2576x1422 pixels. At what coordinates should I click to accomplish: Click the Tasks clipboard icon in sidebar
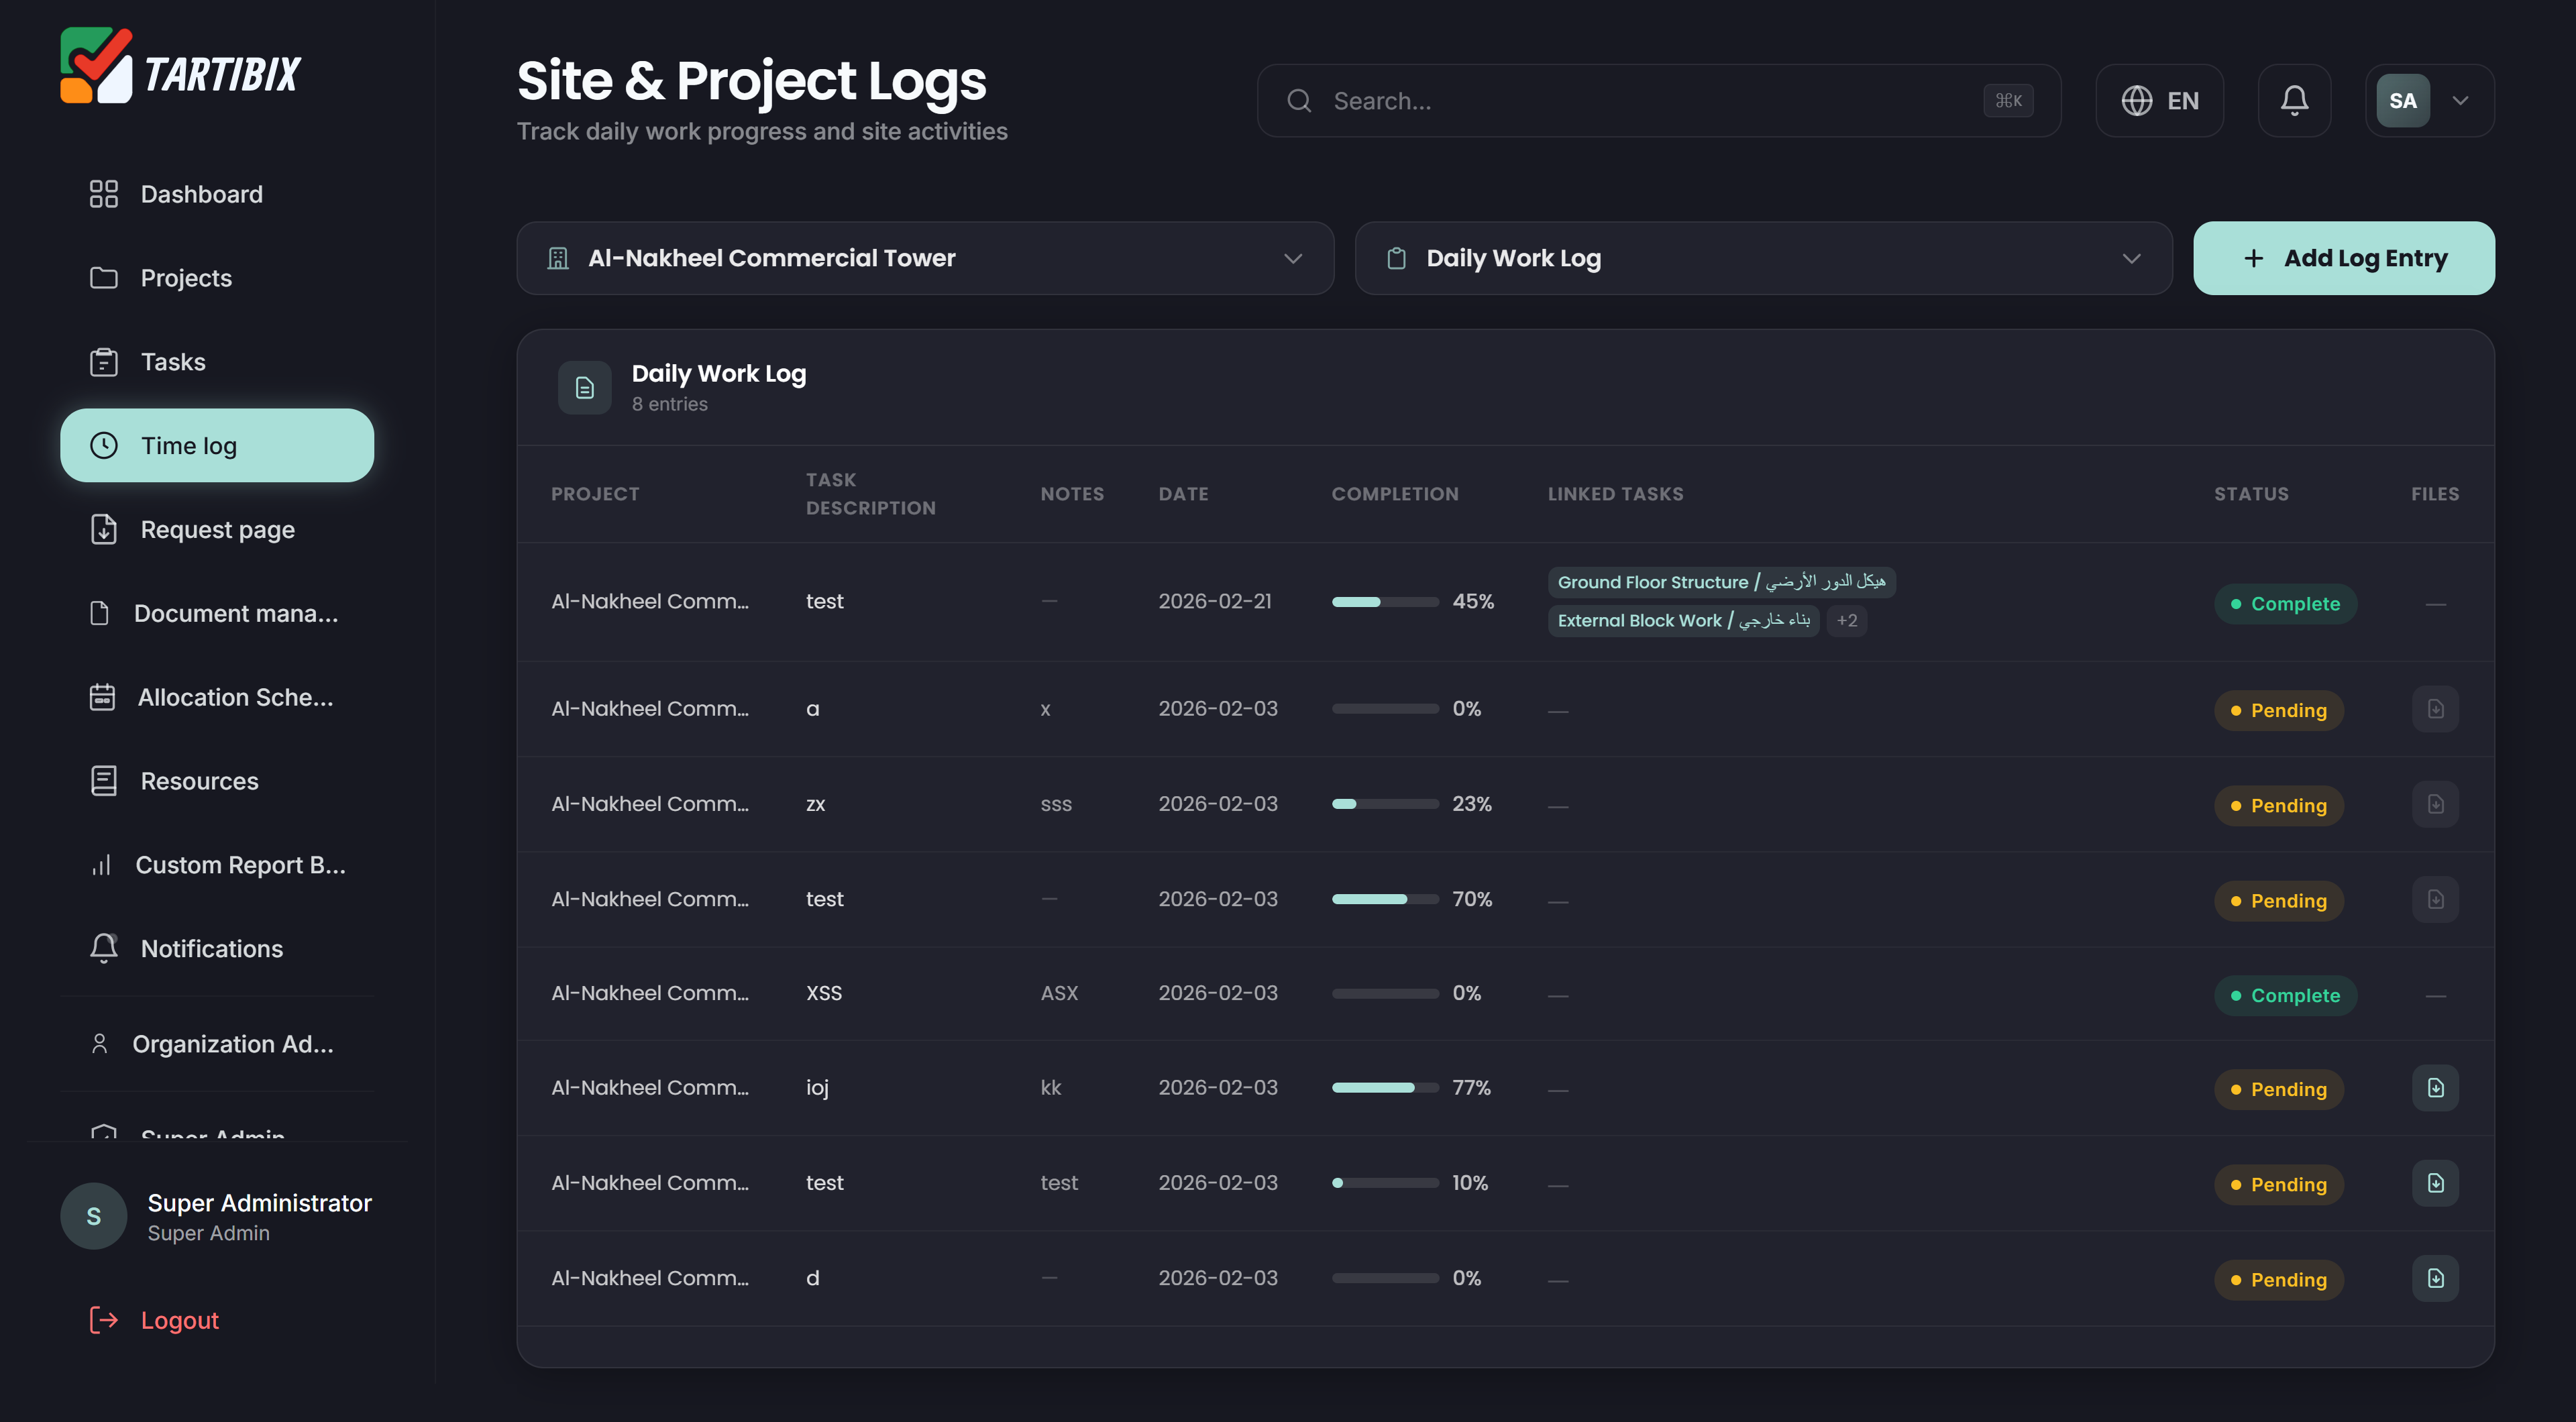point(103,362)
